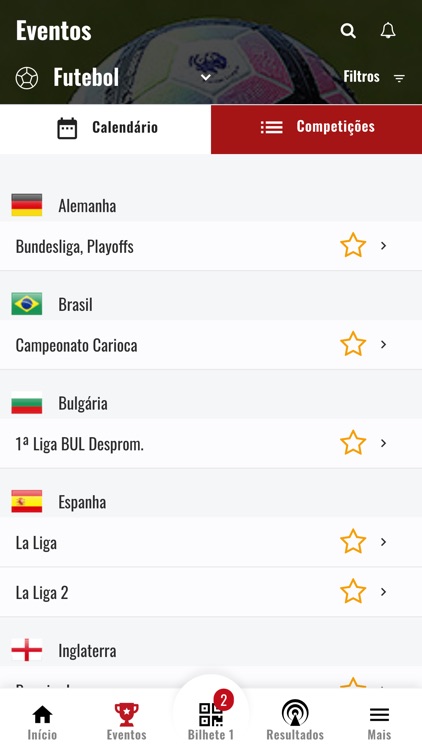This screenshot has width=422, height=750.
Task: Tap the Espanha country header
Action: 211,501
